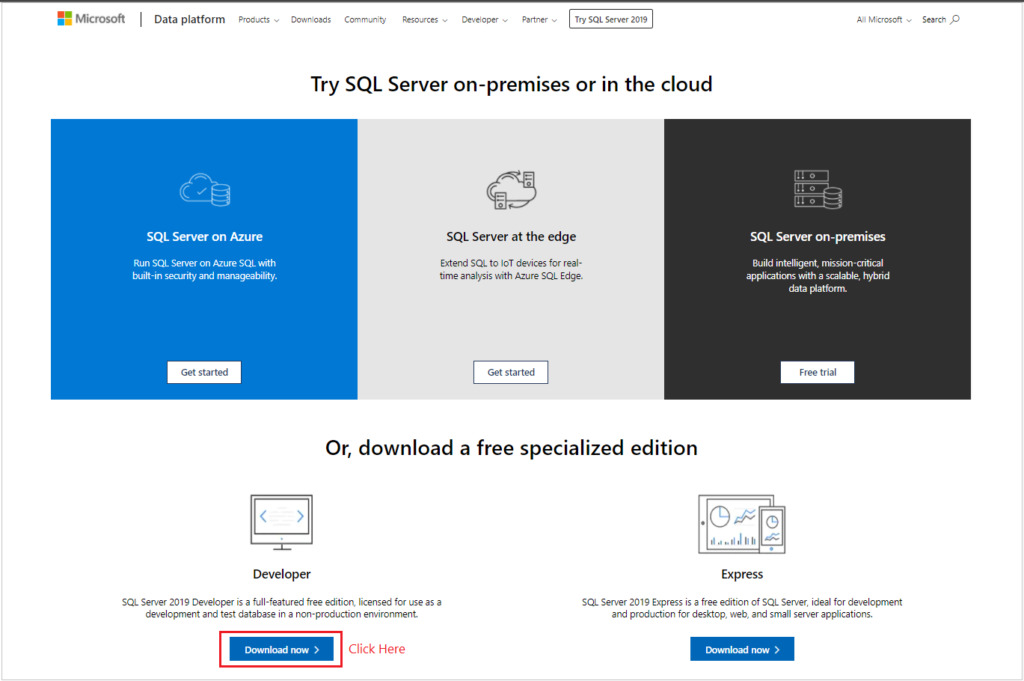Click the 'Try SQL Server on-premises or in the cloud' heading
1024x681 pixels.
(x=511, y=84)
